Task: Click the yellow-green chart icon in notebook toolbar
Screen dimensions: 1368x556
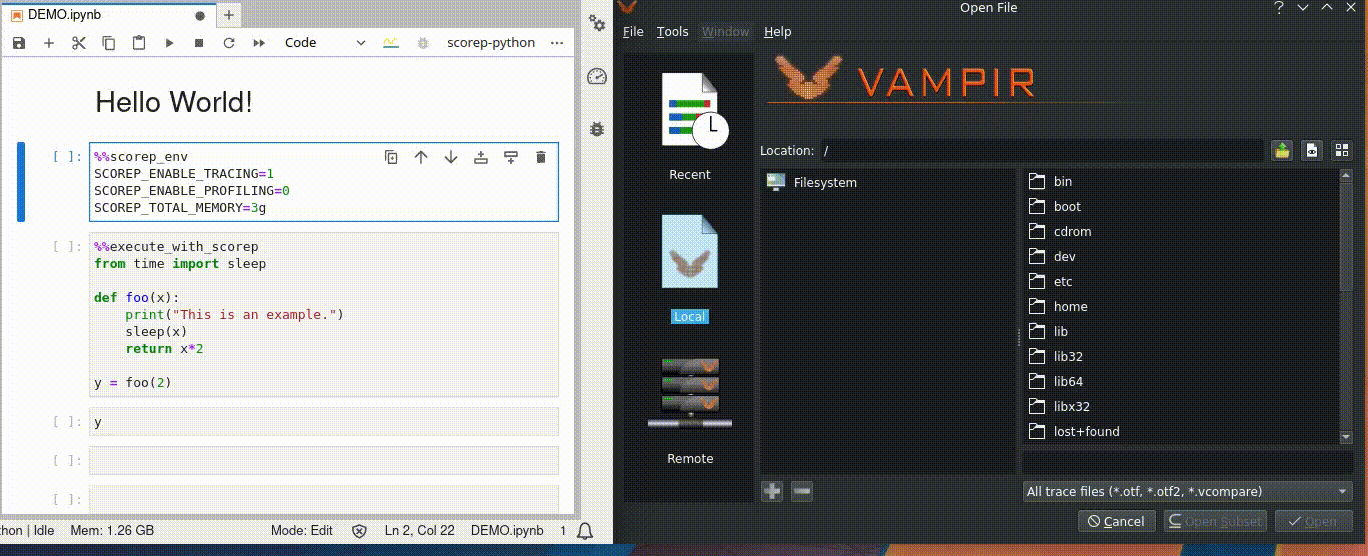Action: (x=390, y=43)
